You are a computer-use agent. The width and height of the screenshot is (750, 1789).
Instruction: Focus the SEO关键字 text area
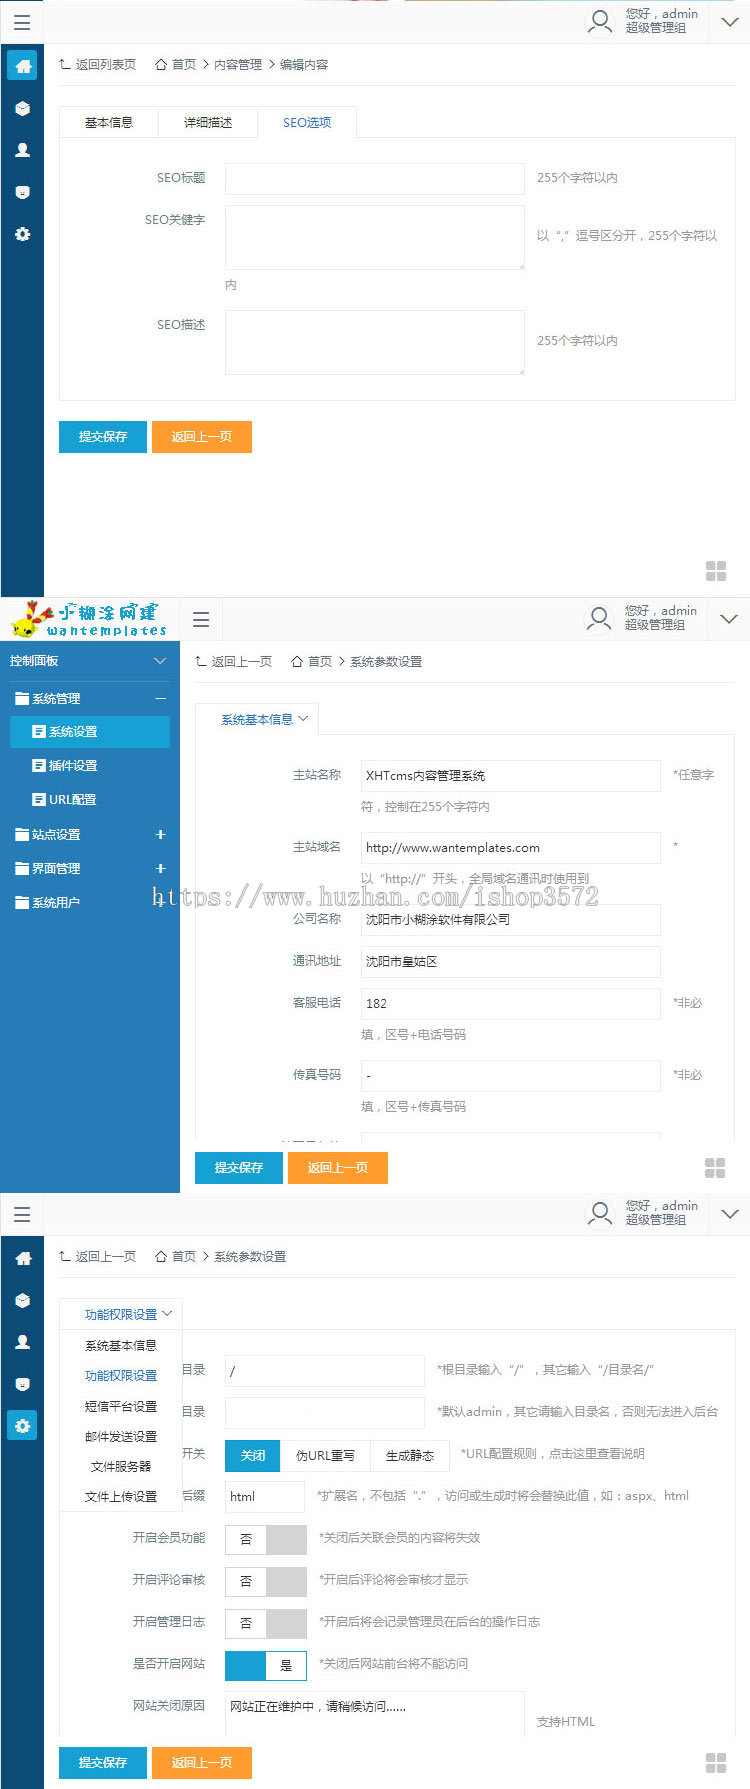click(375, 238)
